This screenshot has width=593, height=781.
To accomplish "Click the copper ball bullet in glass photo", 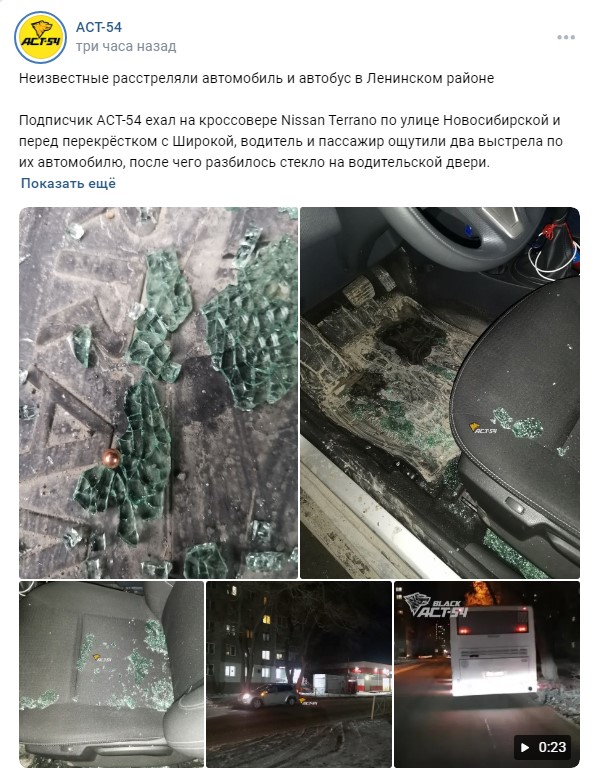I will pyautogui.click(x=111, y=458).
